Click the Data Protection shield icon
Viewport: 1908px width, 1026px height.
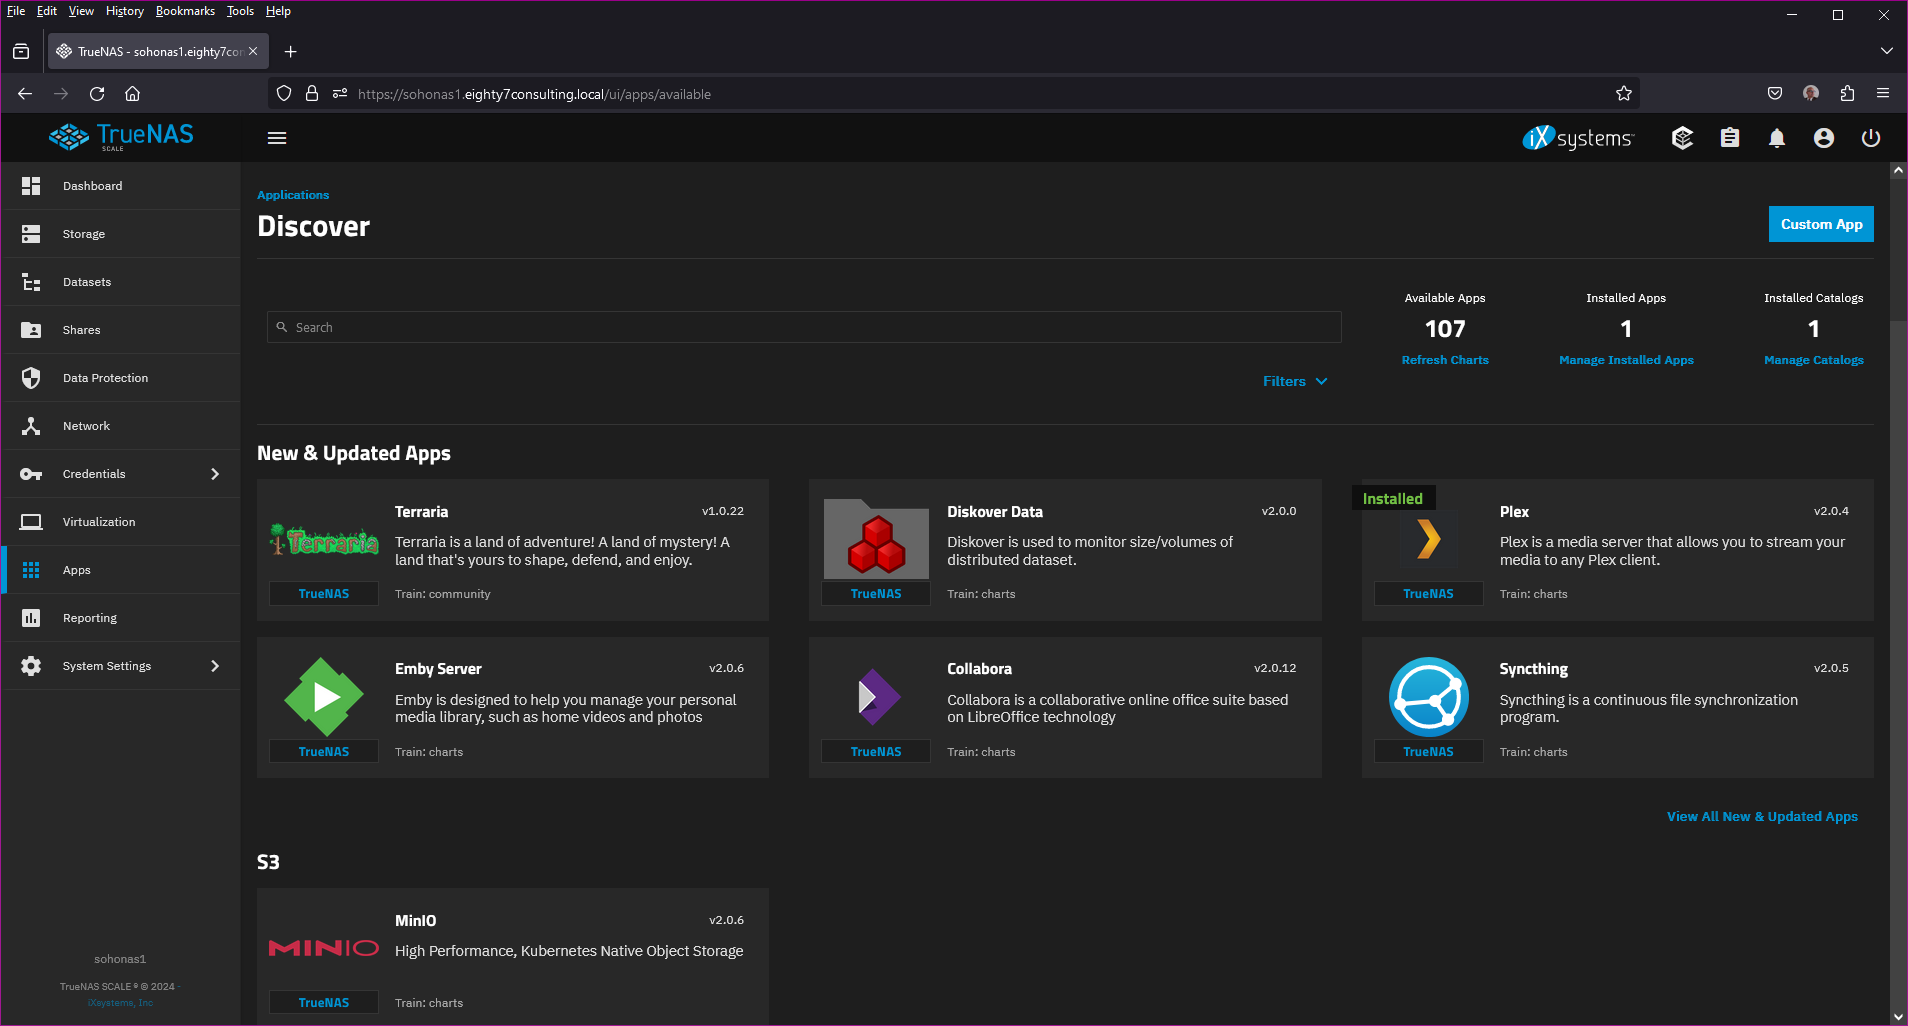coord(31,378)
